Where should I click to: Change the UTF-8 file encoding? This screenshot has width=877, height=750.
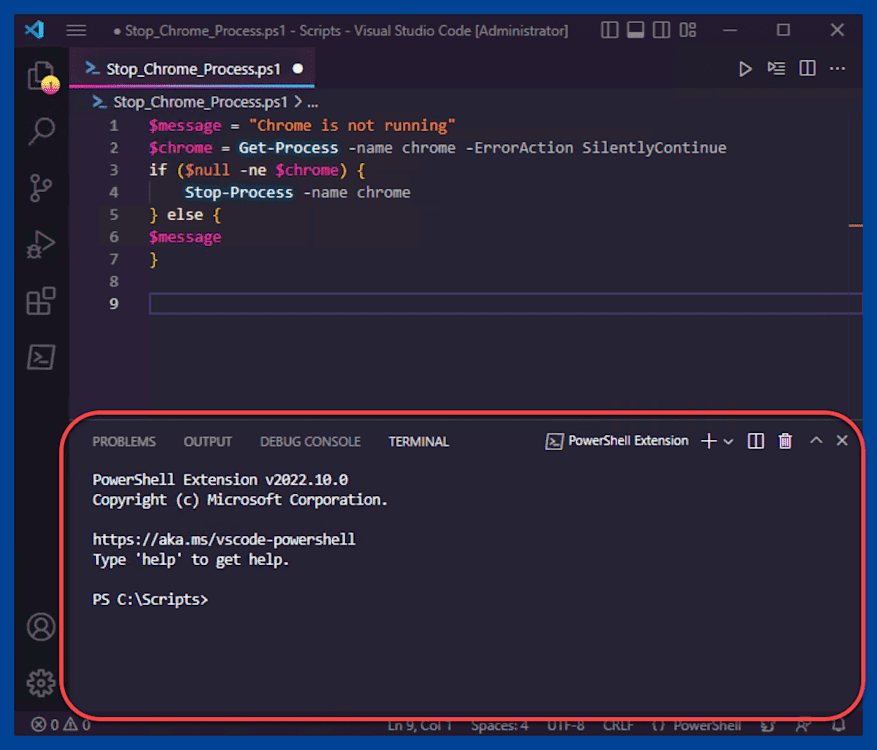pyautogui.click(x=565, y=725)
